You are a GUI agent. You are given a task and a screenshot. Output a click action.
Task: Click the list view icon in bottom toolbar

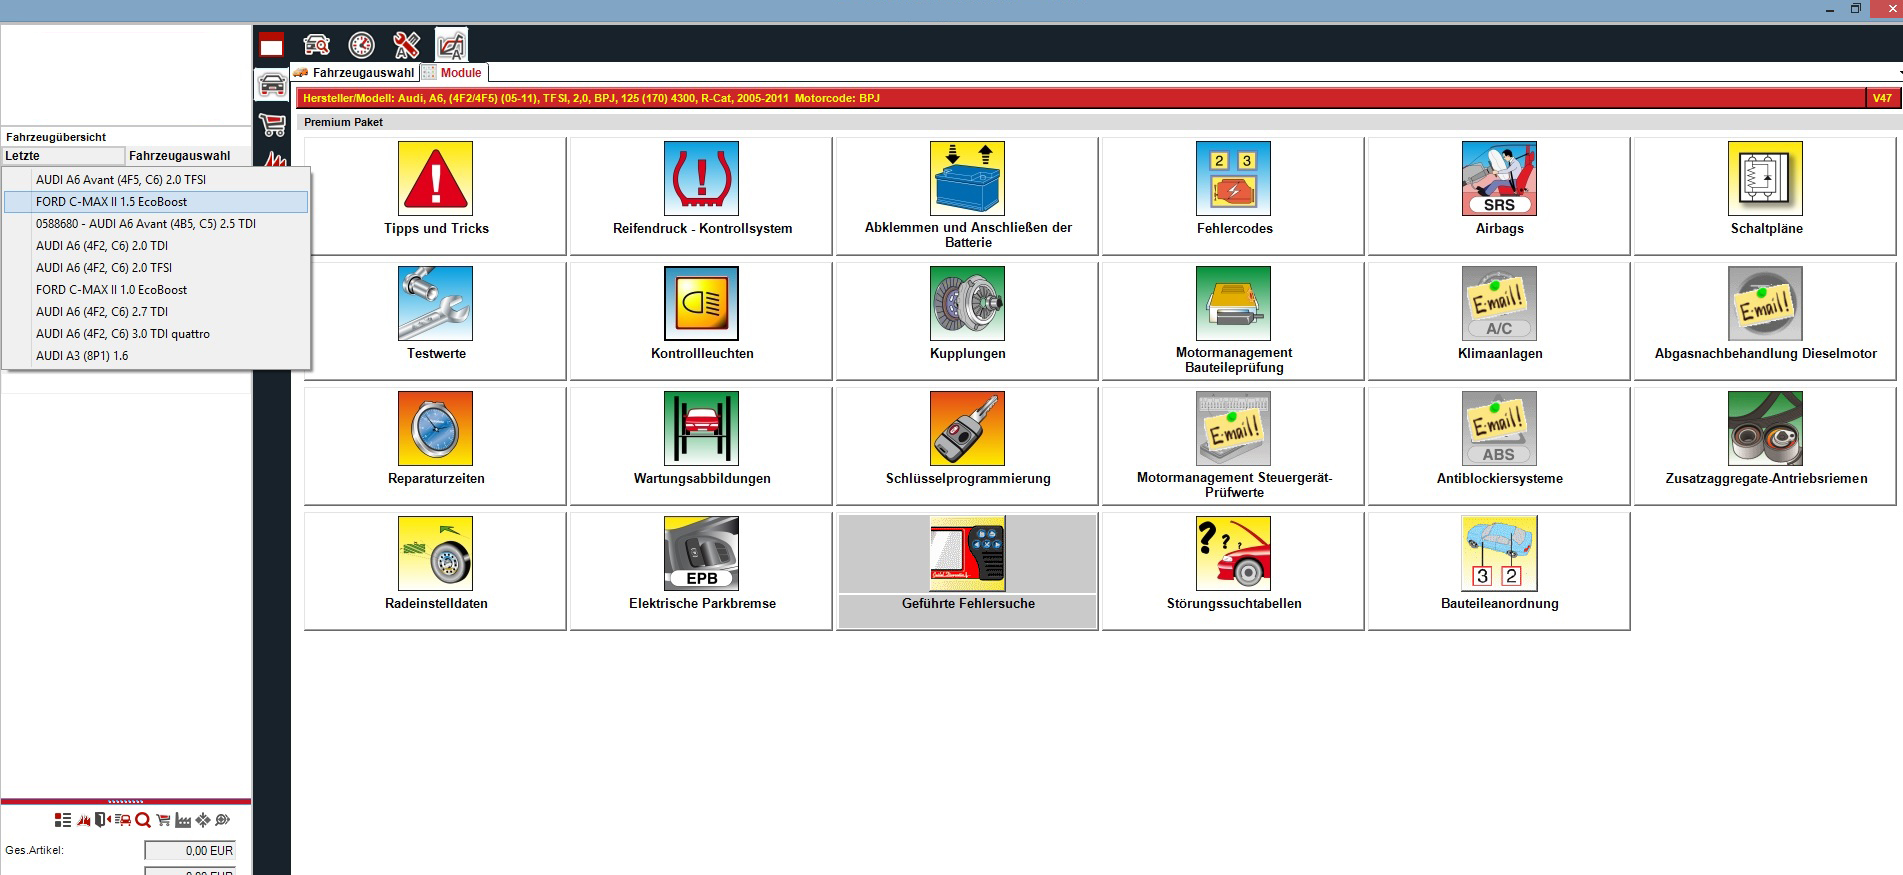[x=63, y=820]
